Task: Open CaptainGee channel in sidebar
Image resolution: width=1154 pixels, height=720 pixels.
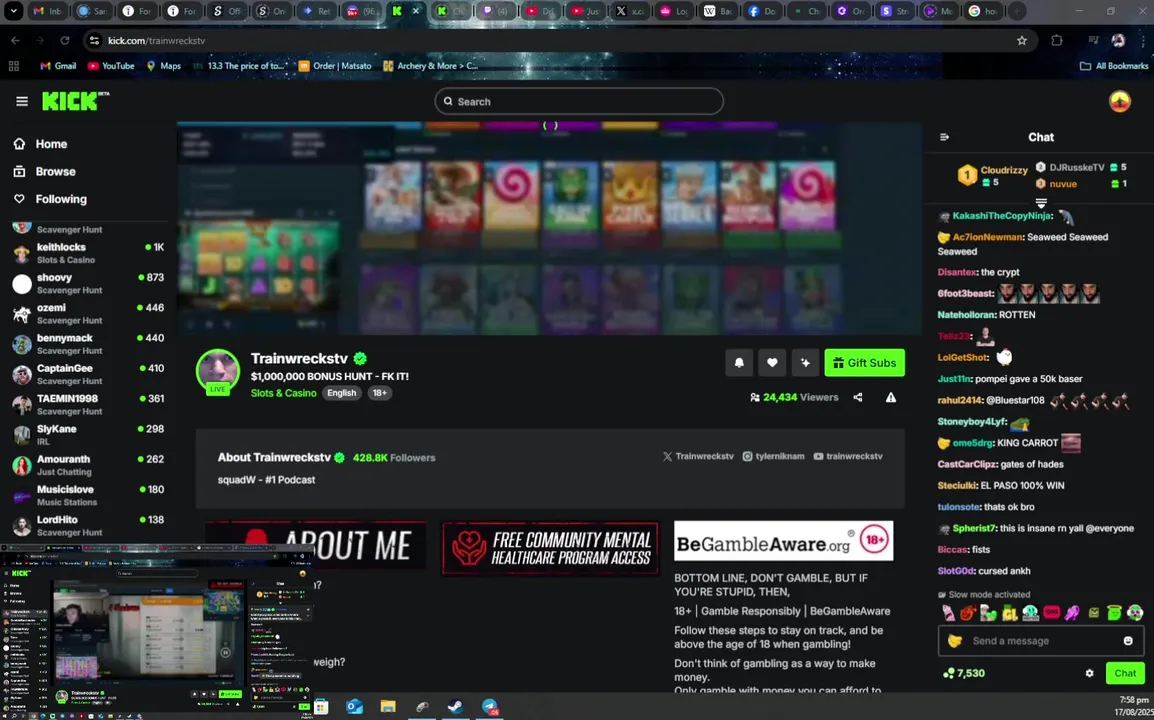Action: click(x=88, y=374)
